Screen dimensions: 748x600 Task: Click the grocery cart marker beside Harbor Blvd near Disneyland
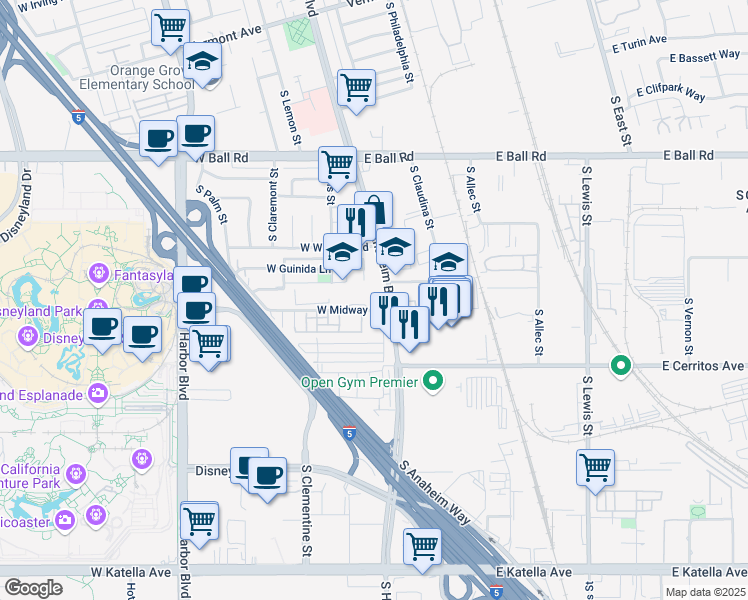tap(209, 345)
